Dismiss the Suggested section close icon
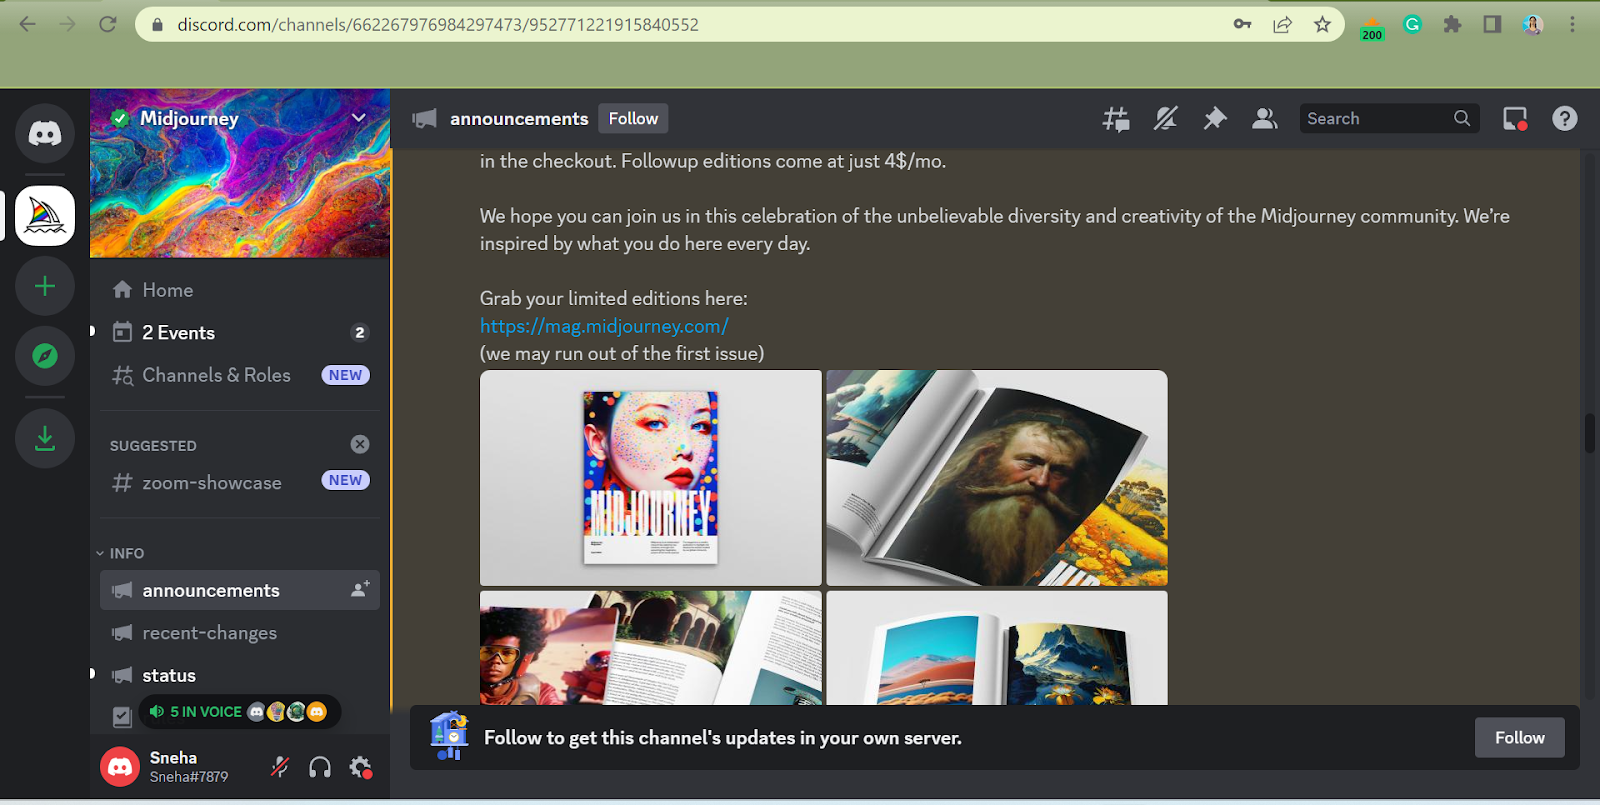The width and height of the screenshot is (1600, 805). (360, 444)
